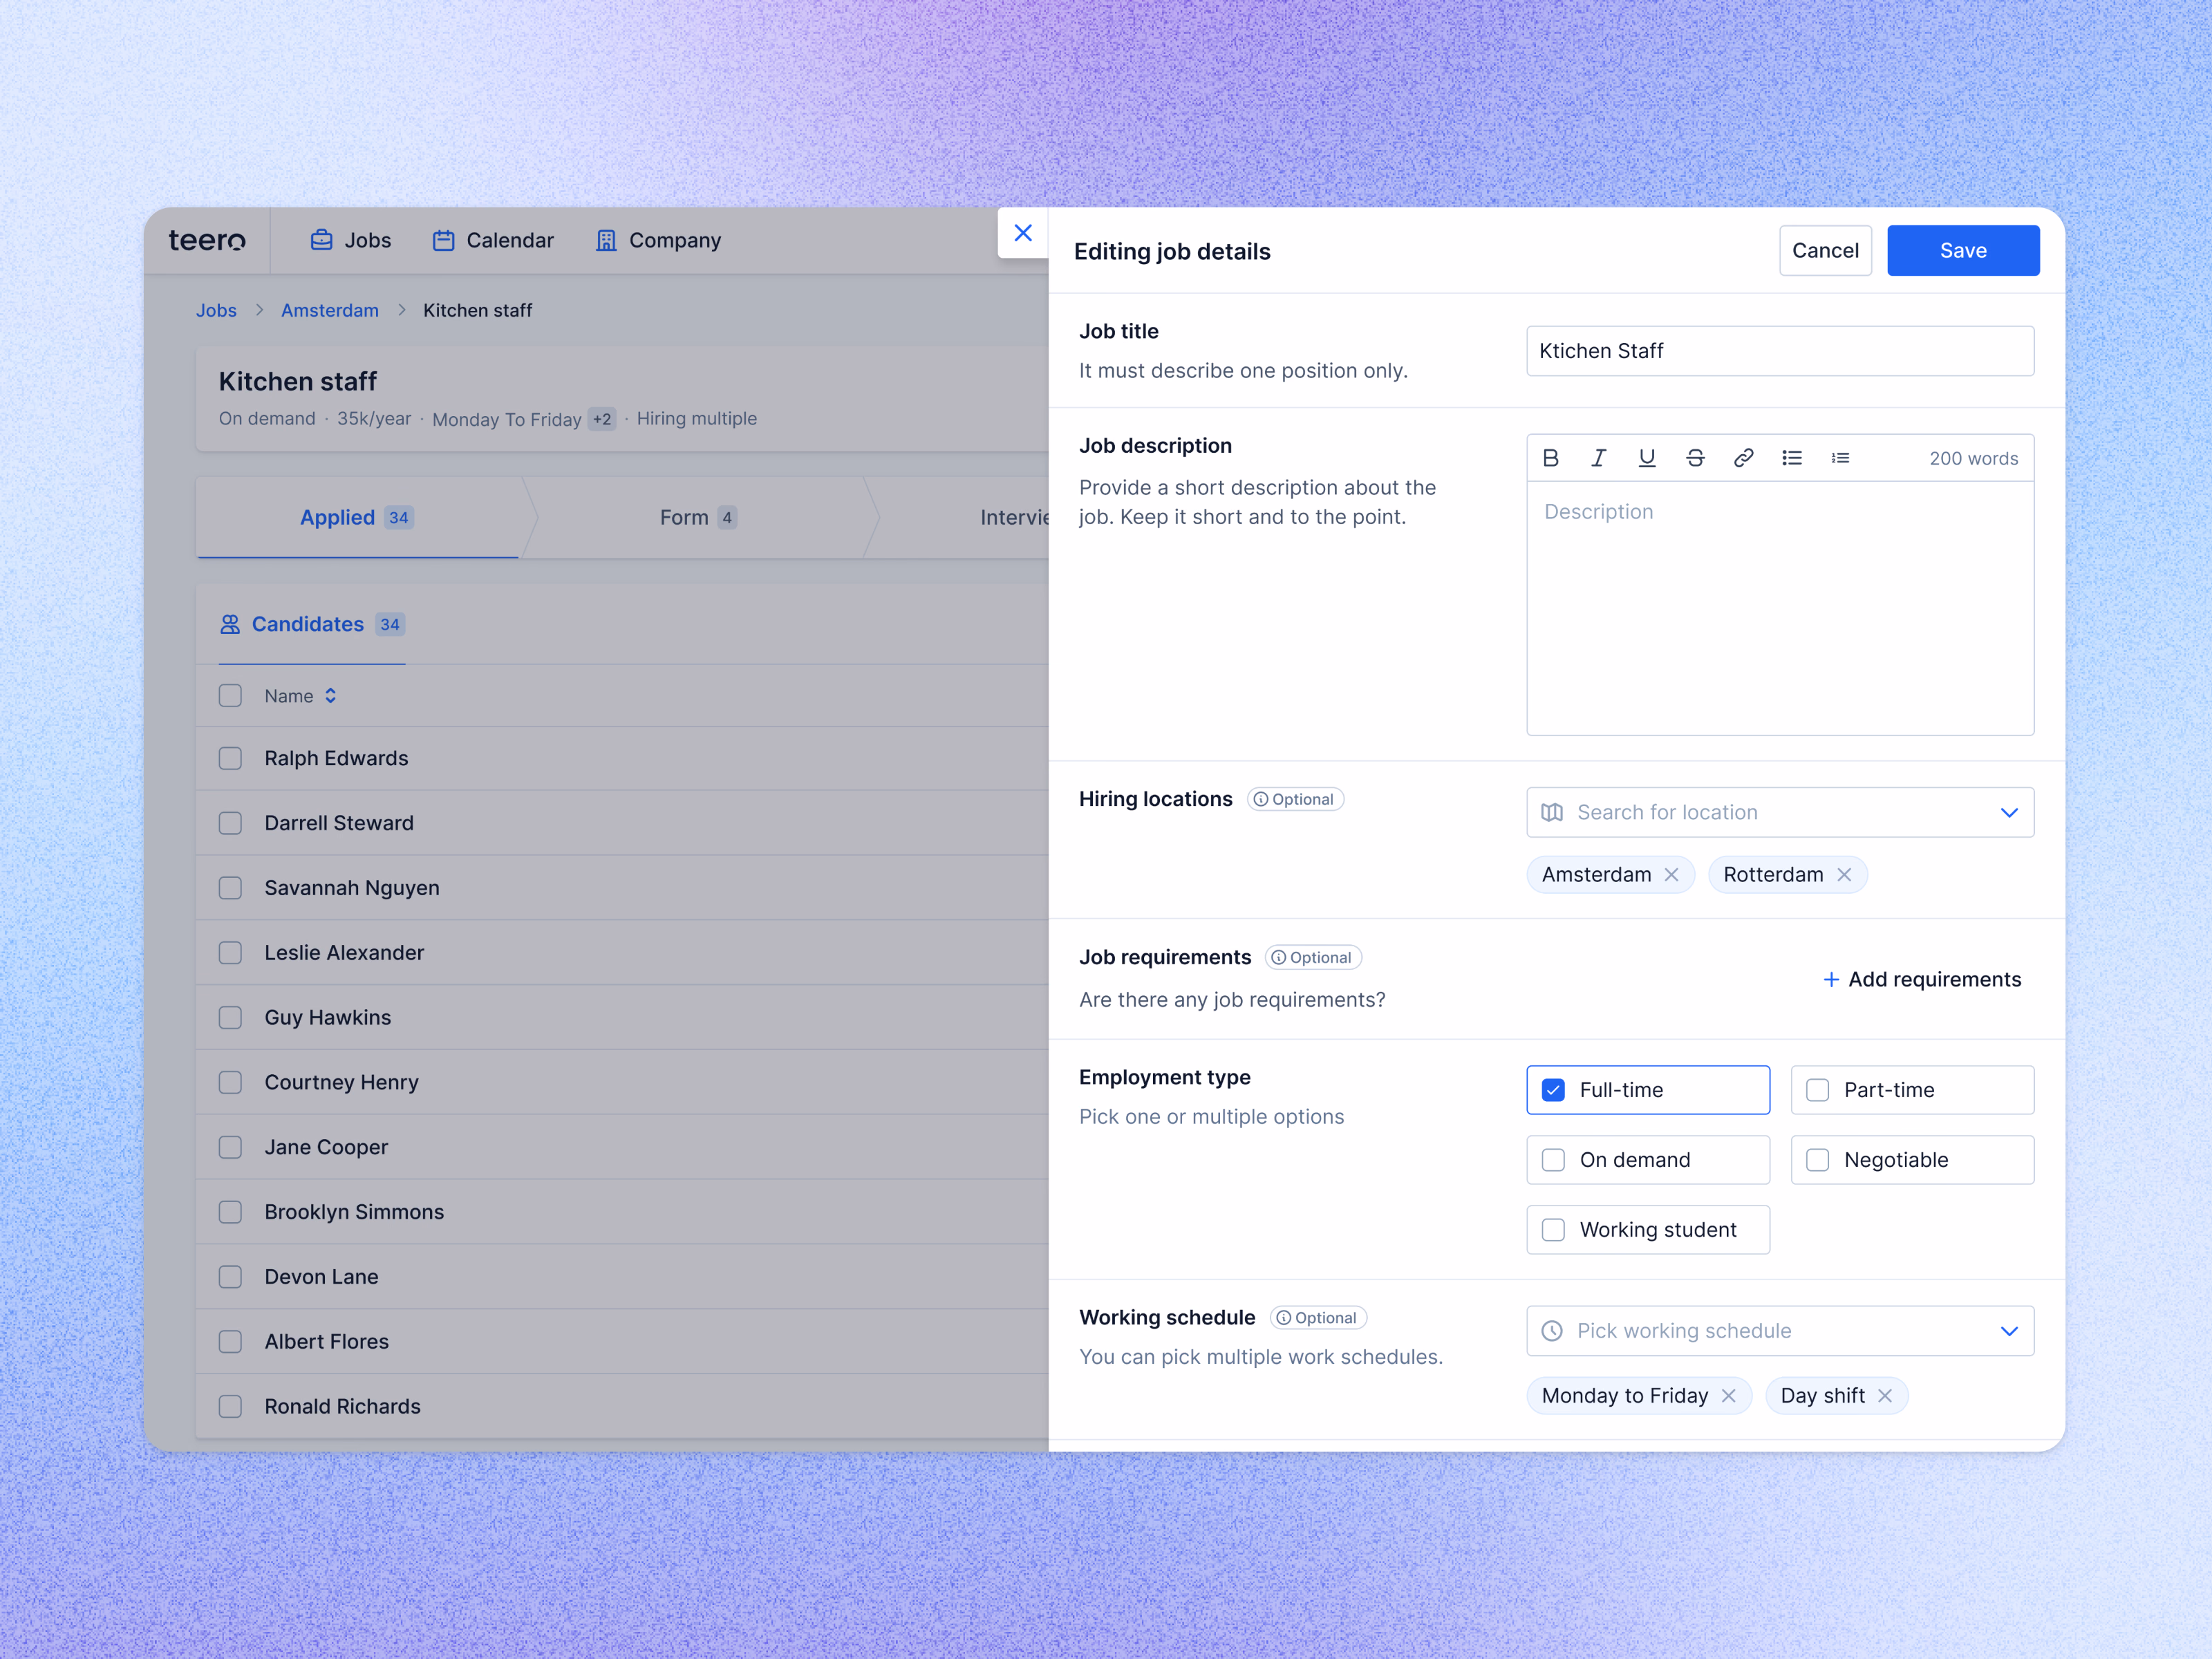Close the editing panel with X icon
This screenshot has width=2212, height=1659.
(x=1023, y=233)
